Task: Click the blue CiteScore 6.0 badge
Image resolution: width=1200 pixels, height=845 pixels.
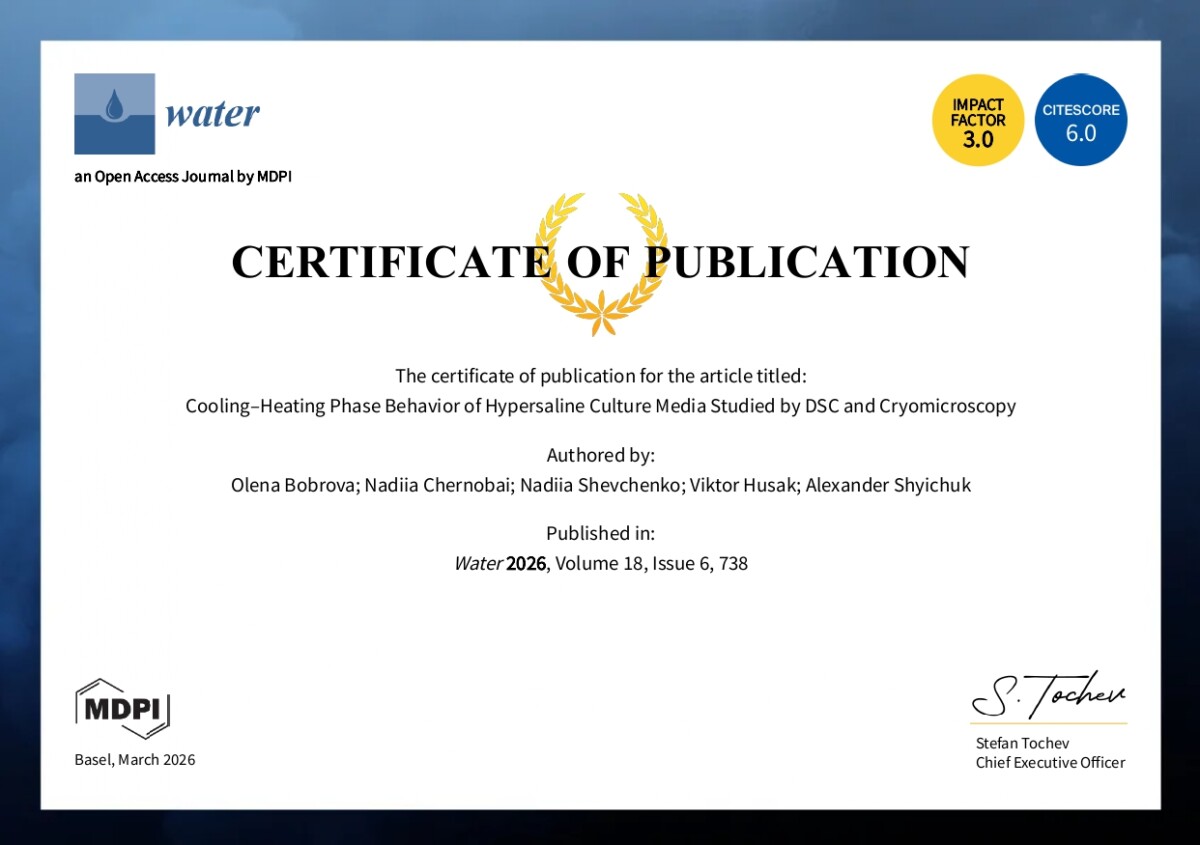Action: 1081,120
